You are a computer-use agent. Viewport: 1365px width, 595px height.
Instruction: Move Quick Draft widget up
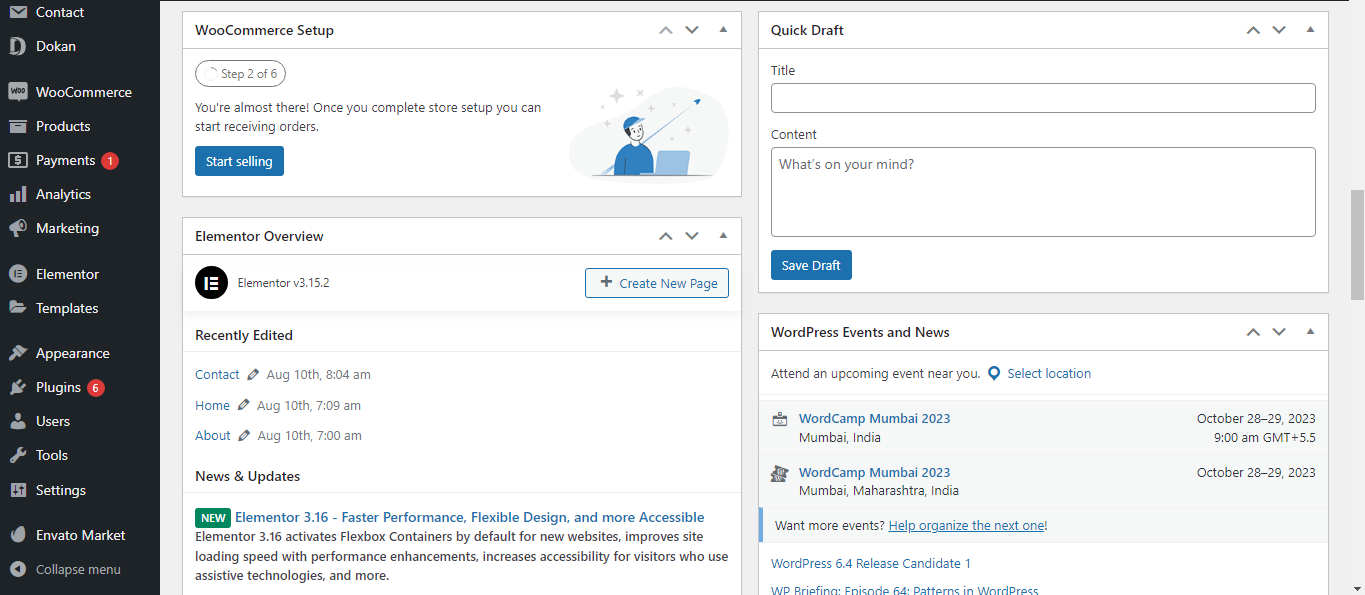pos(1253,30)
